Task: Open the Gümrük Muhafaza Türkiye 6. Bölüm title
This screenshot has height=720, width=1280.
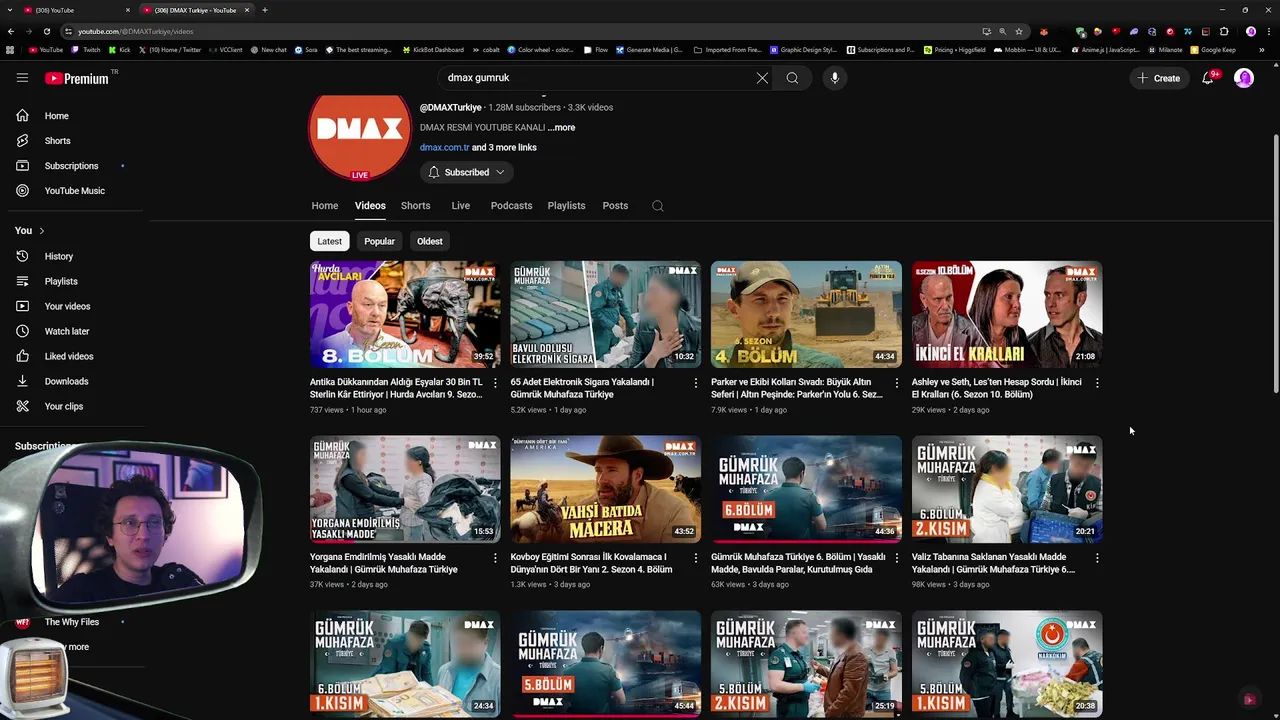Action: pos(798,563)
